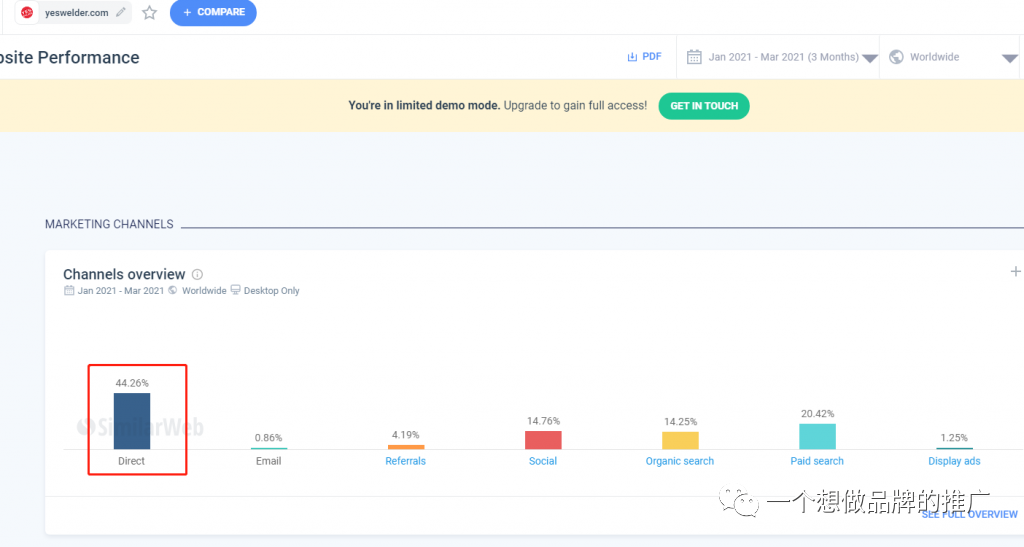
Task: Open the Channels overview info tooltip icon
Action: tap(197, 275)
